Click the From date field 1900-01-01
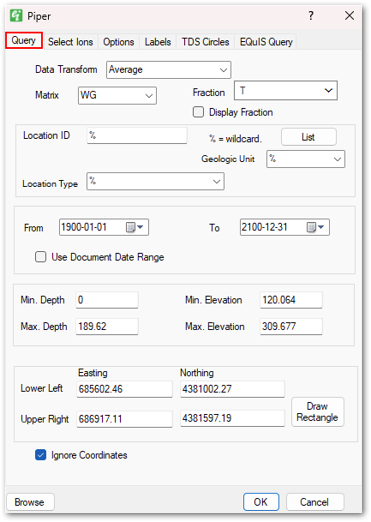The image size is (371, 522). (x=104, y=227)
